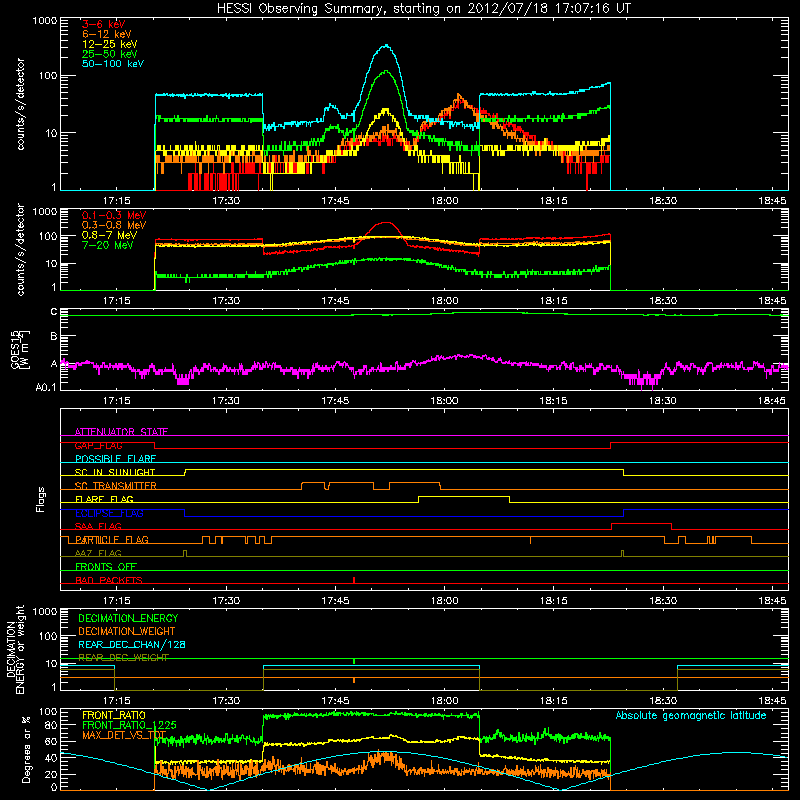Select the orange MAX_DET_VS_TOT legend label
Image resolution: width=800 pixels, height=800 pixels.
point(123,735)
